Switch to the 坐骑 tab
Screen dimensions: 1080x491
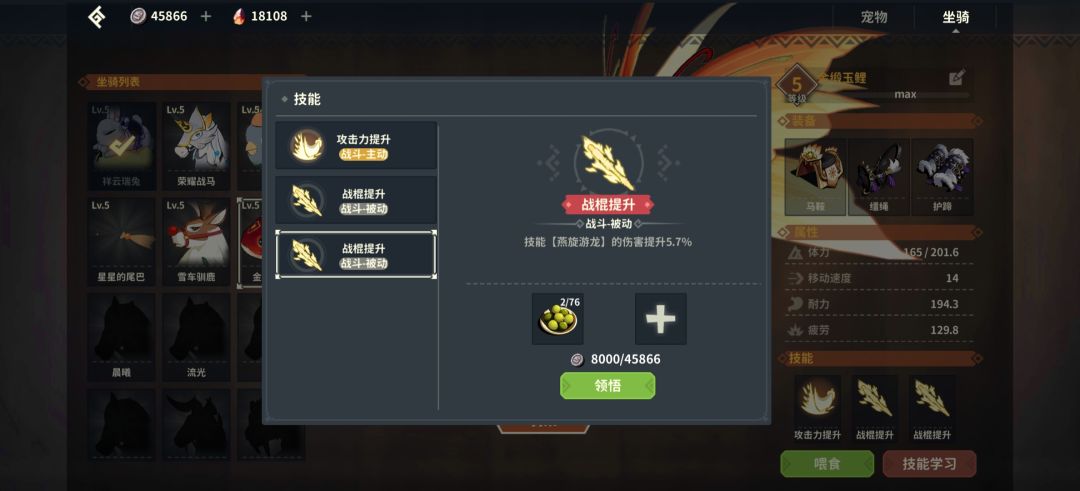[x=955, y=17]
